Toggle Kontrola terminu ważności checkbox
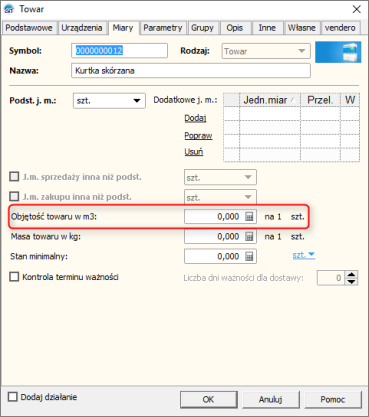369x417 pixels. 14,277
